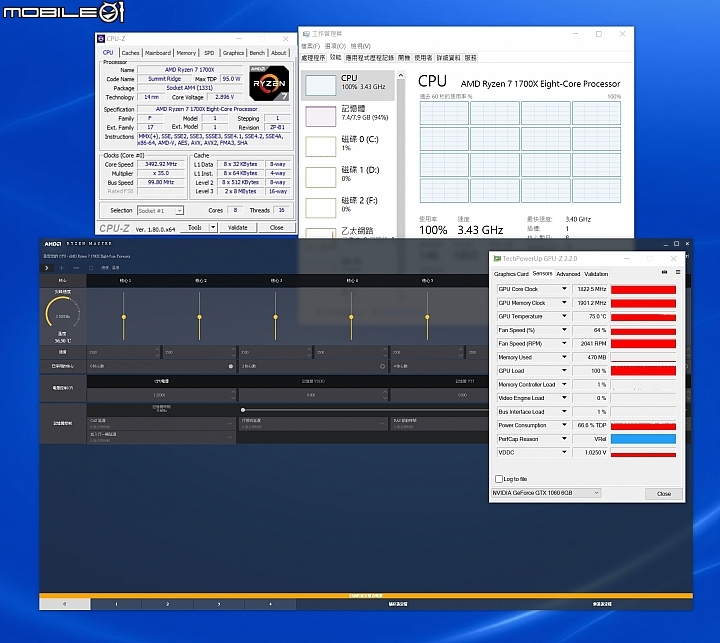Click the 1822.5 MHz GPU Core Clock value
The image size is (720, 643).
pyautogui.click(x=591, y=289)
